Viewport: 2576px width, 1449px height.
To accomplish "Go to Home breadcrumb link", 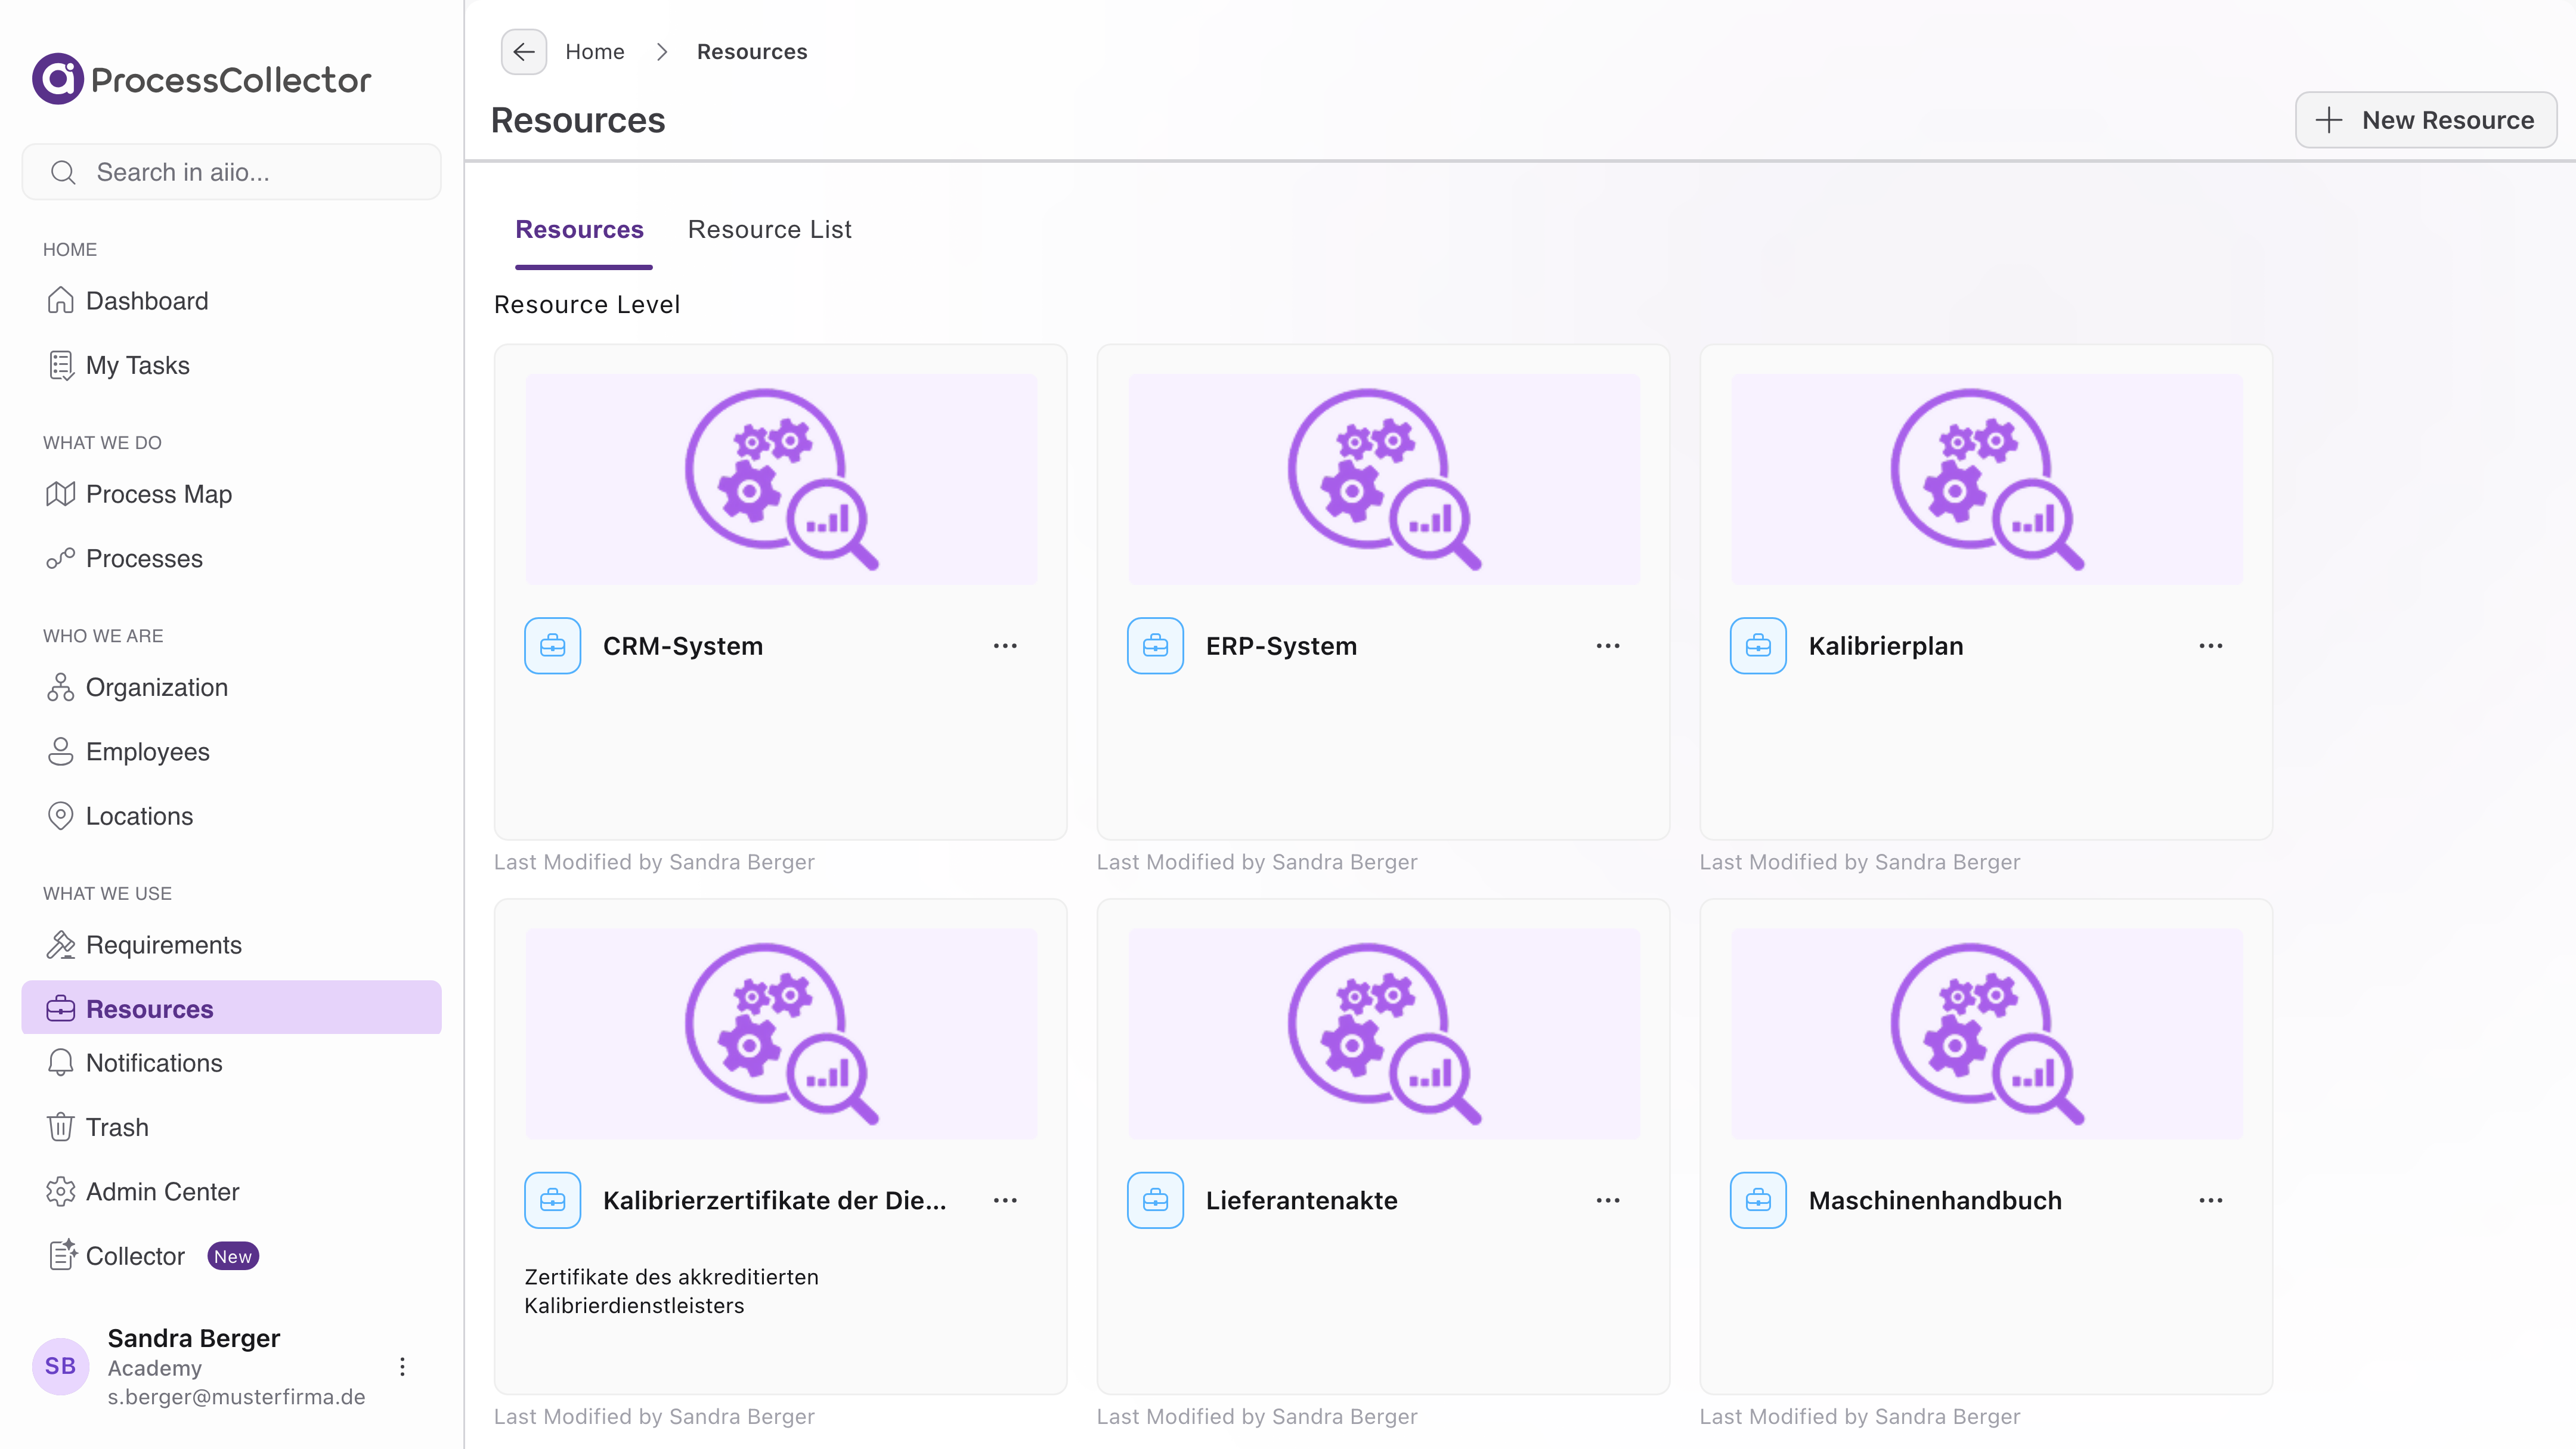I will pos(594,52).
